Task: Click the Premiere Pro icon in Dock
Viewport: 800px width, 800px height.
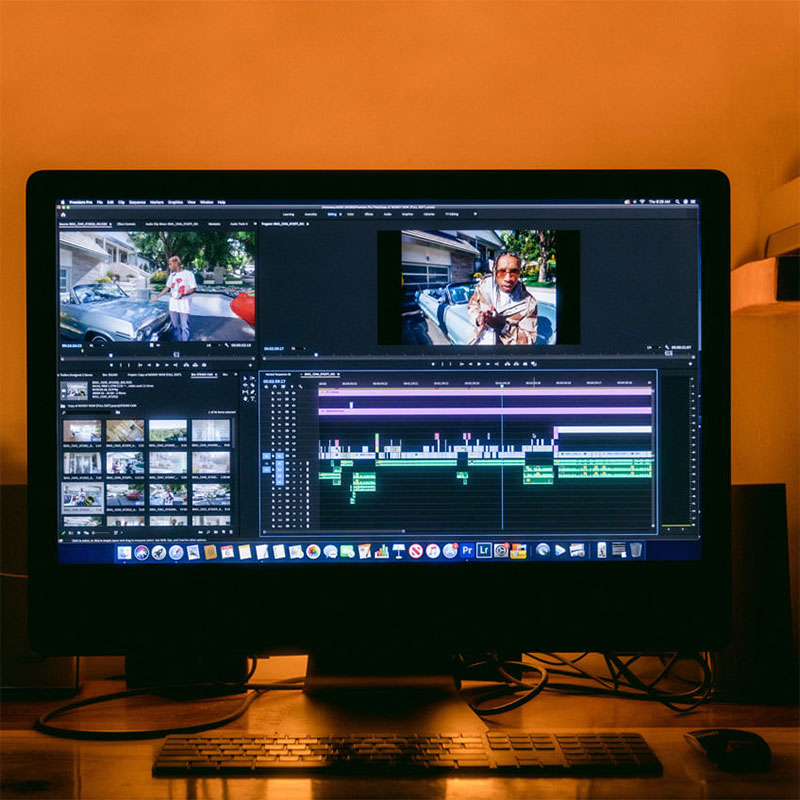Action: coord(467,550)
